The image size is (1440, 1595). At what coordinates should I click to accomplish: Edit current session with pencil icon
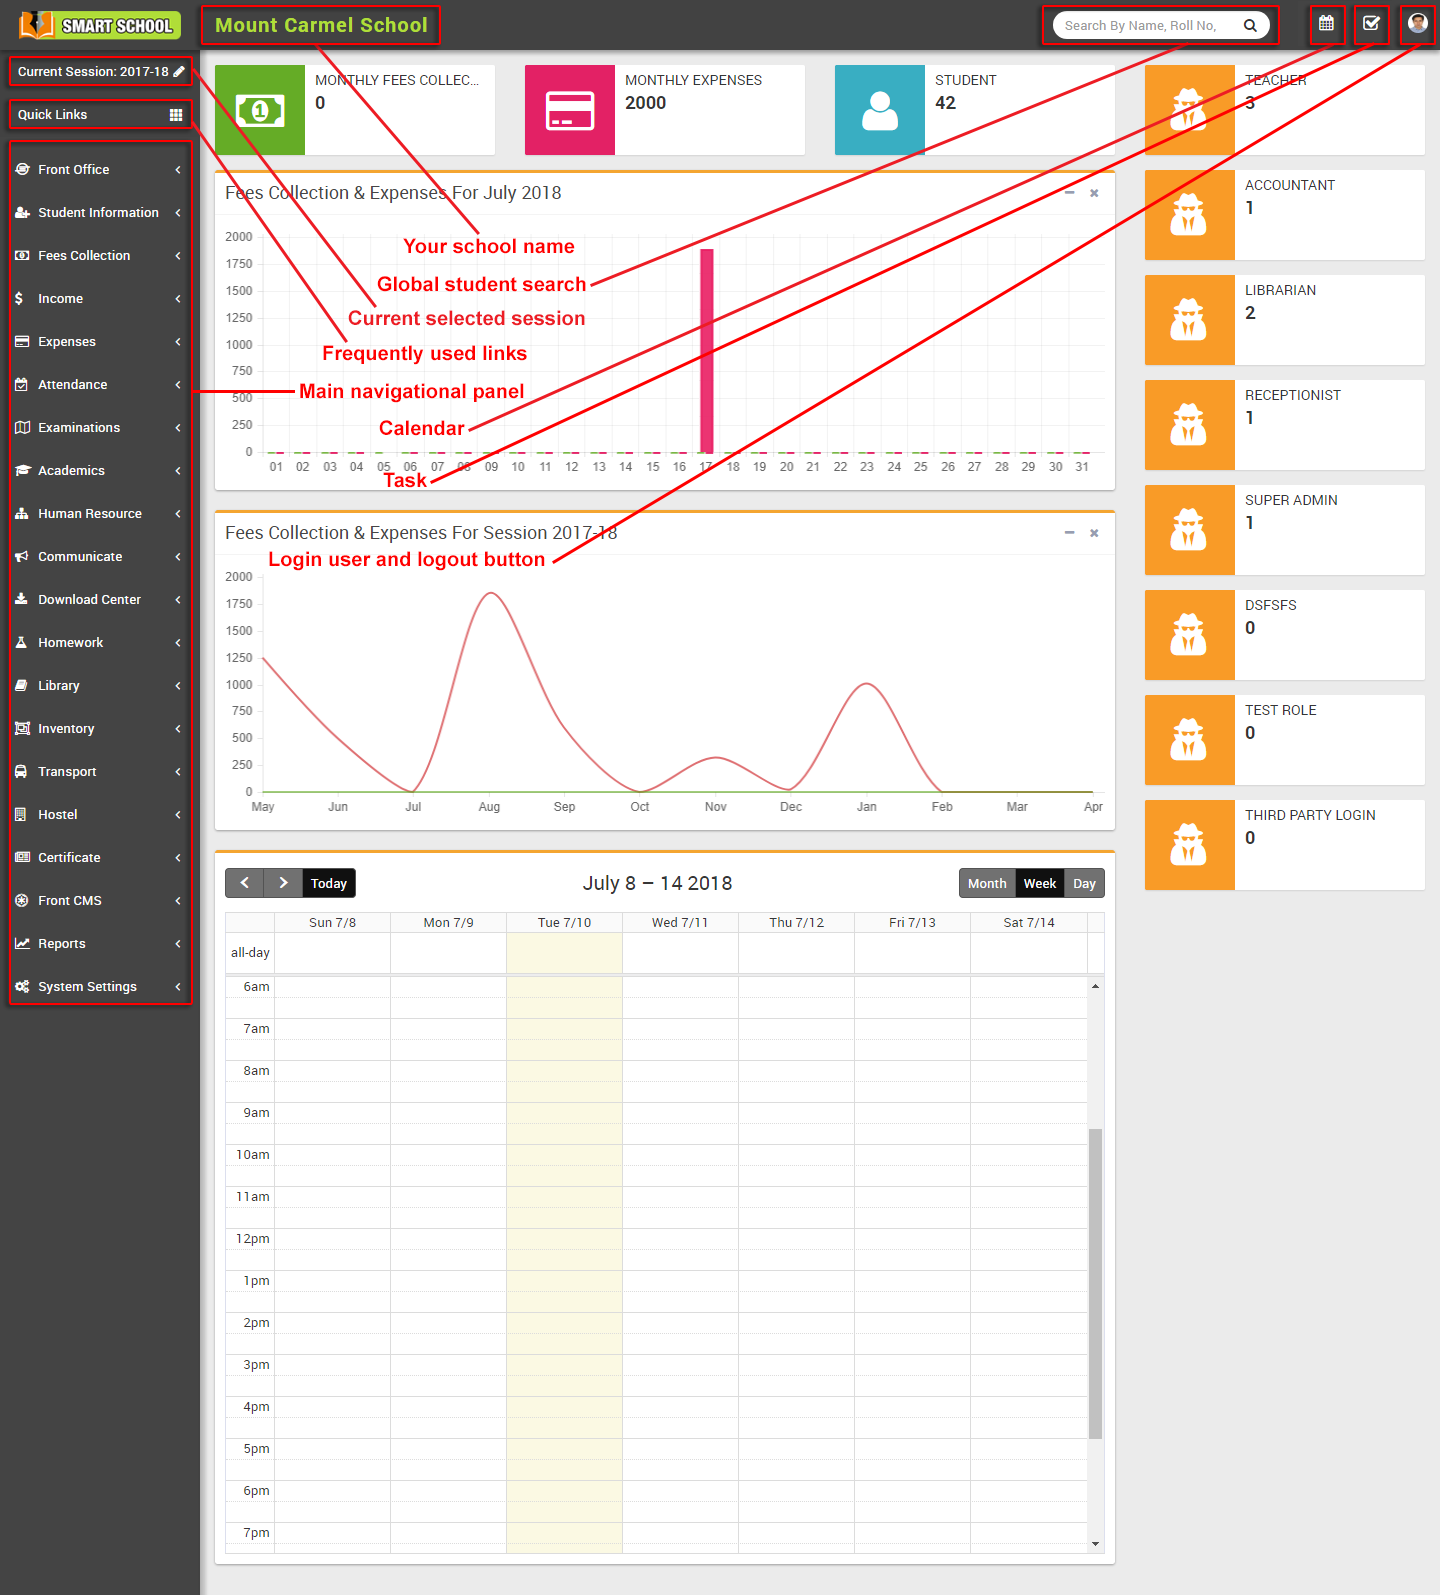coord(179,71)
